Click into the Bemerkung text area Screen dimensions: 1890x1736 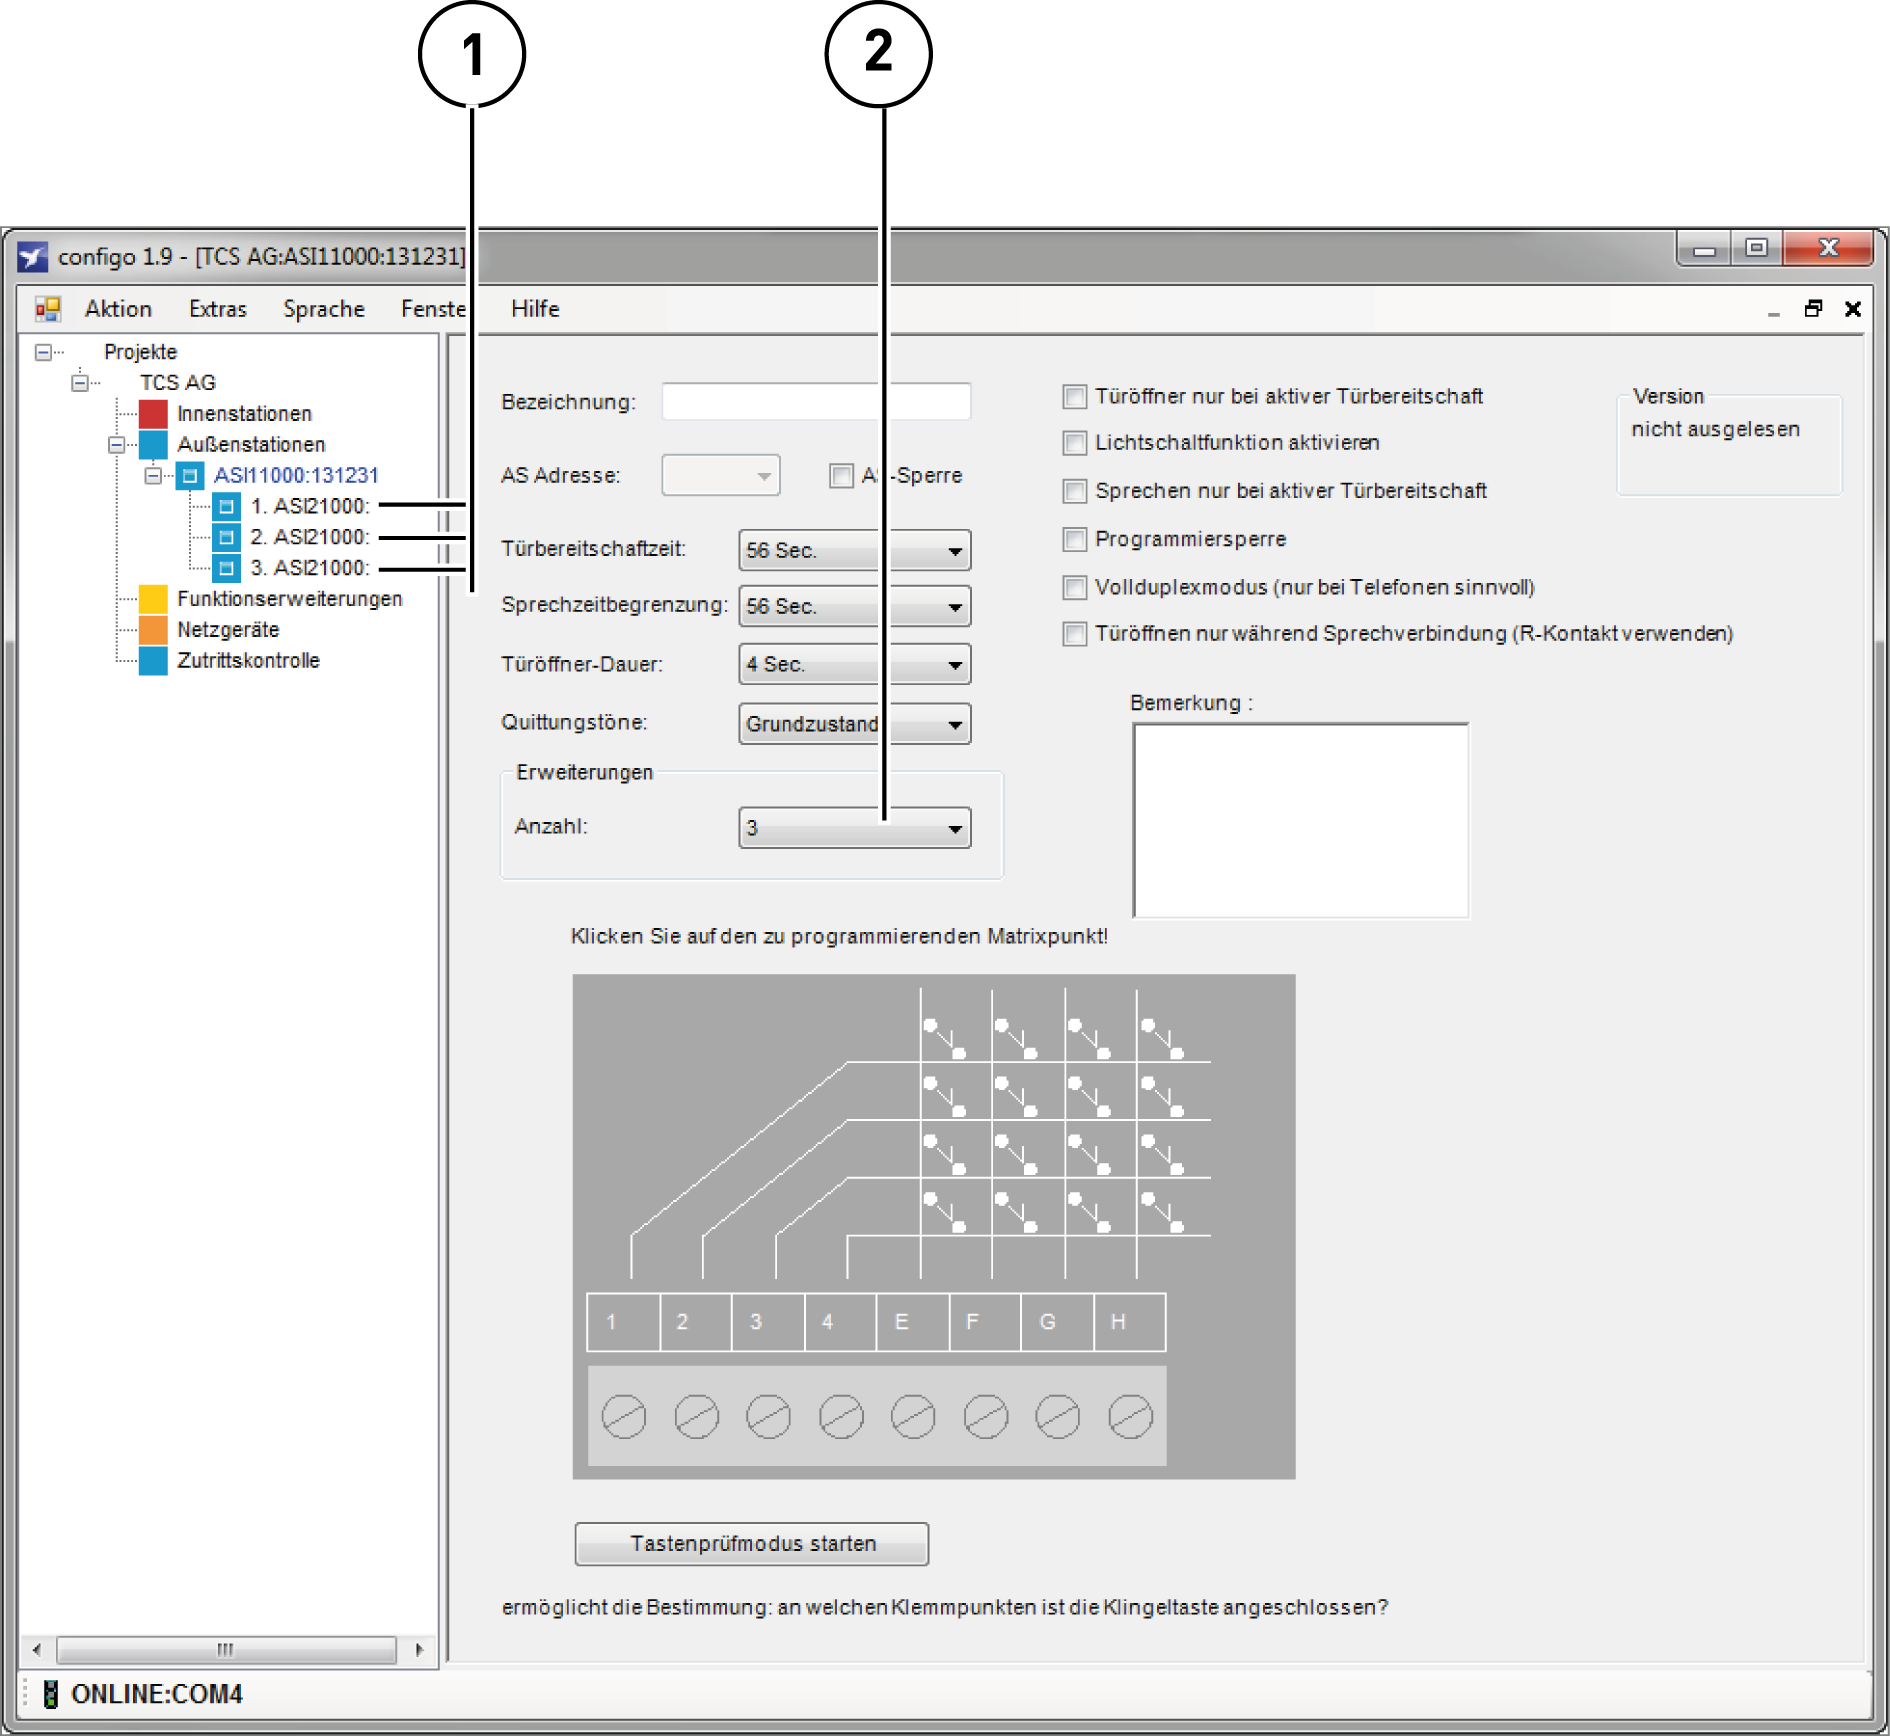[1300, 820]
